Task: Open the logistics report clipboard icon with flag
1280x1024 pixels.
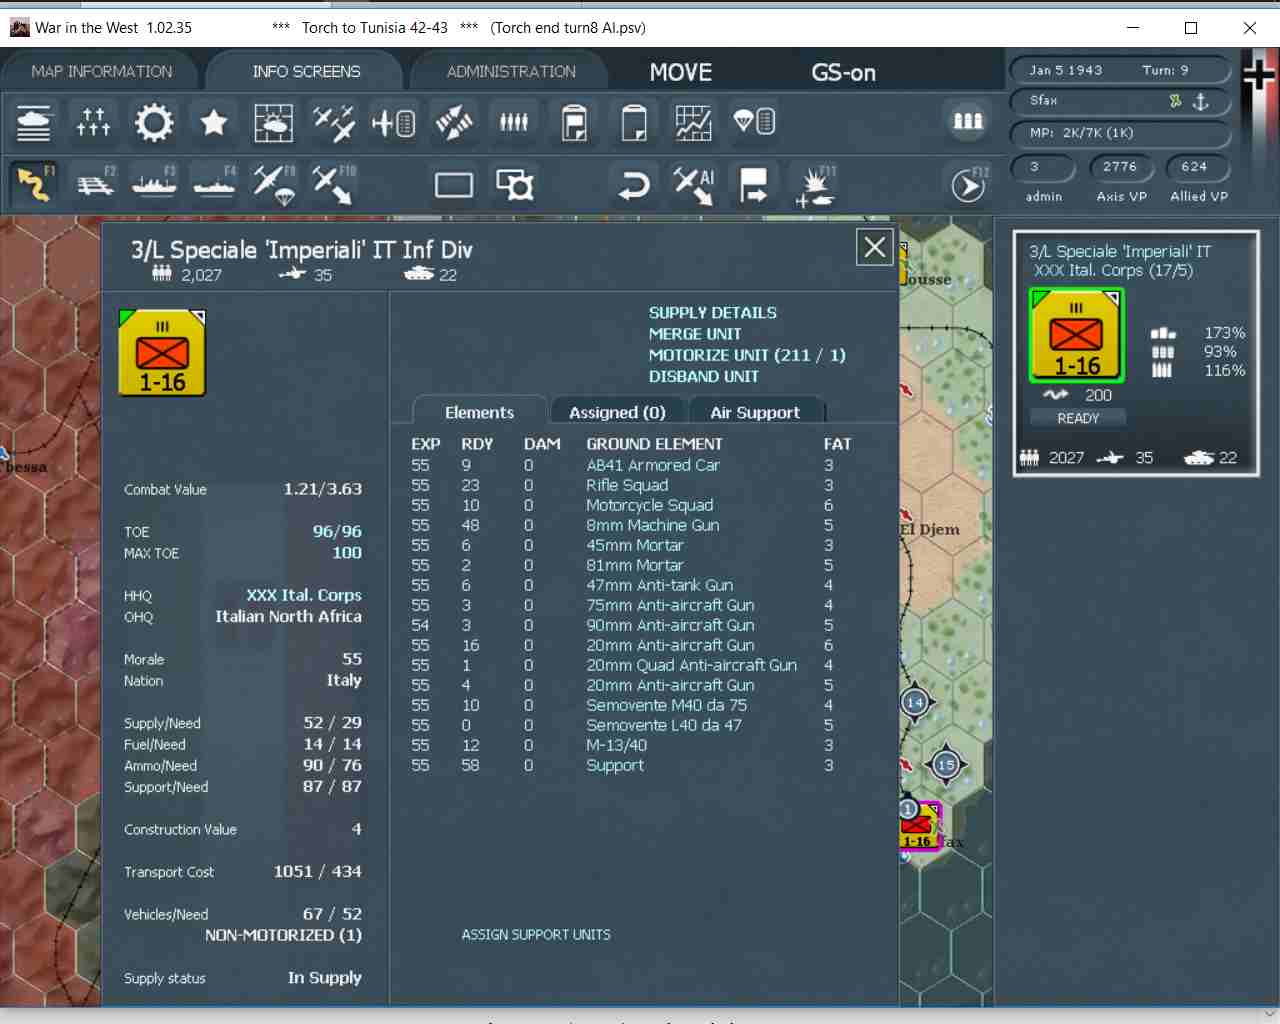Action: click(x=574, y=122)
